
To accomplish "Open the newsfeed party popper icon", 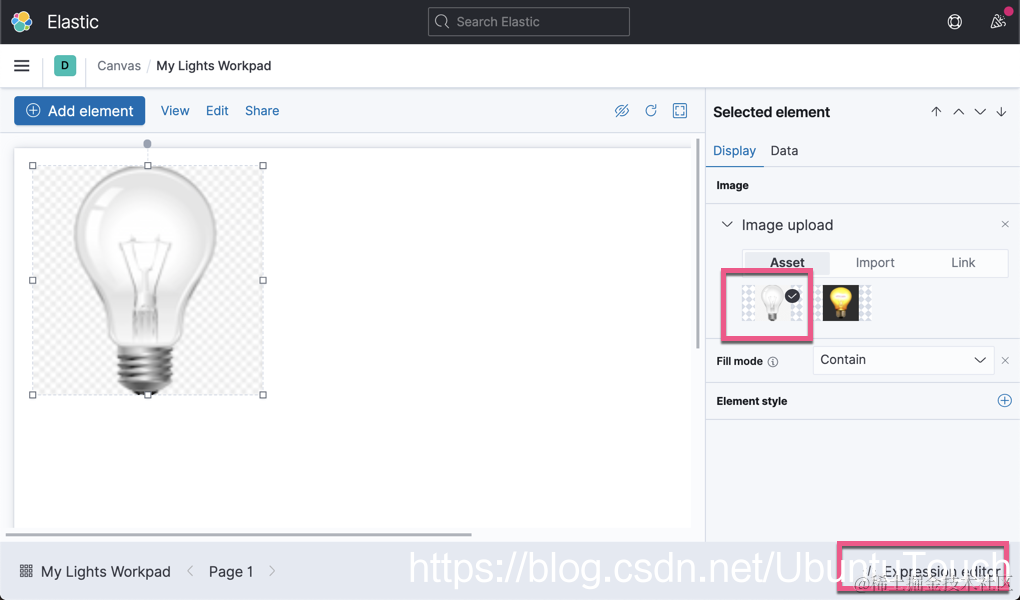I will [998, 21].
